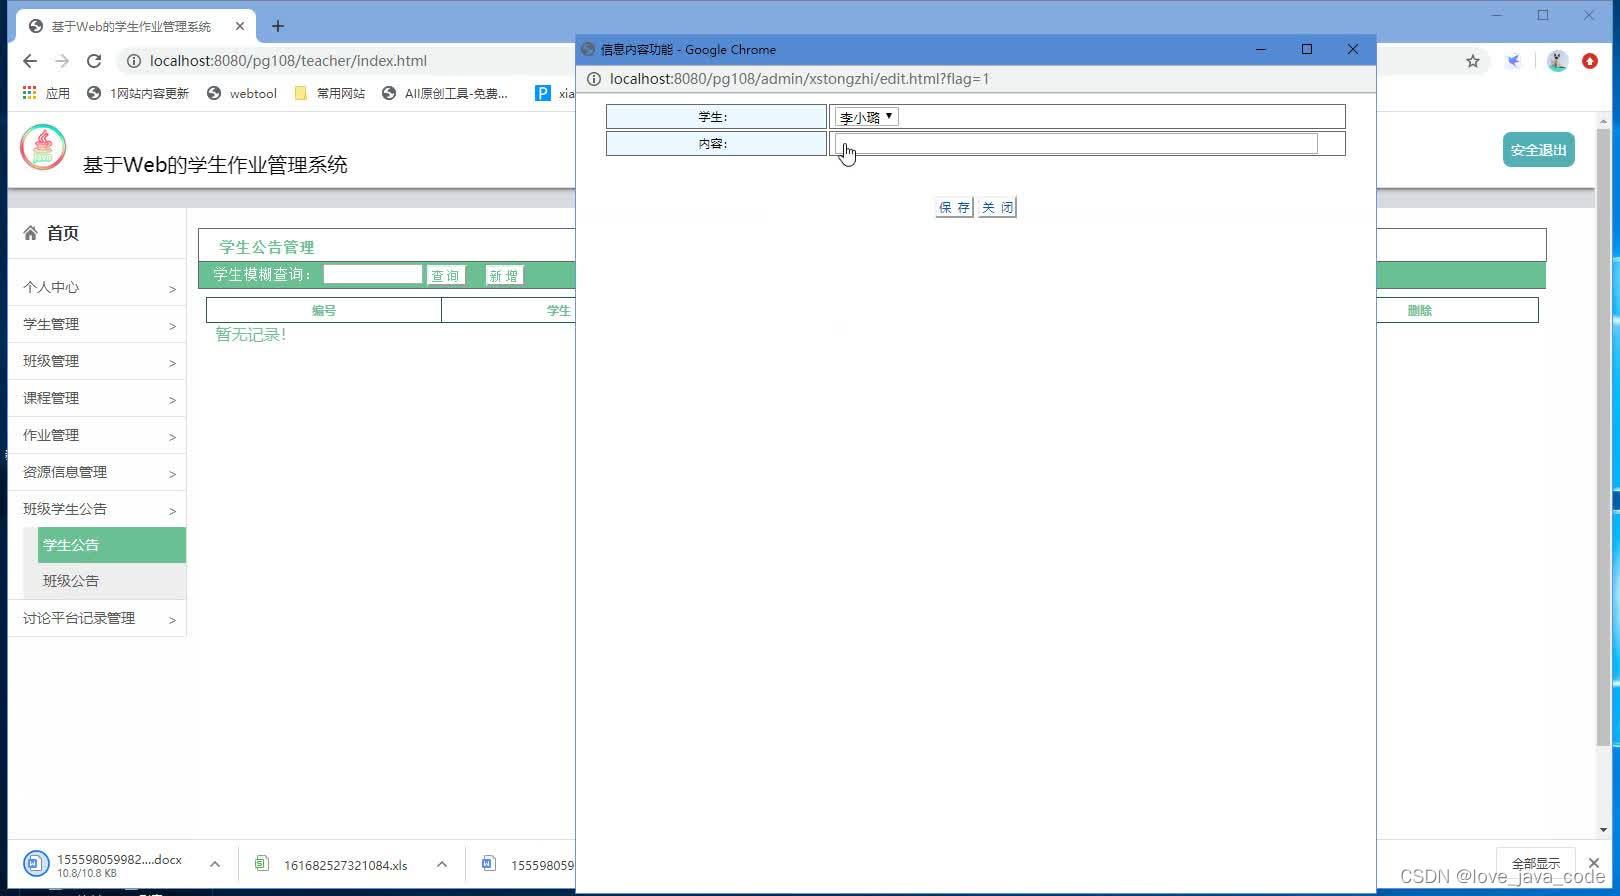Screen dimensions: 1620x896
Task: Click the 删除 column header
Action: pyautogui.click(x=1420, y=310)
